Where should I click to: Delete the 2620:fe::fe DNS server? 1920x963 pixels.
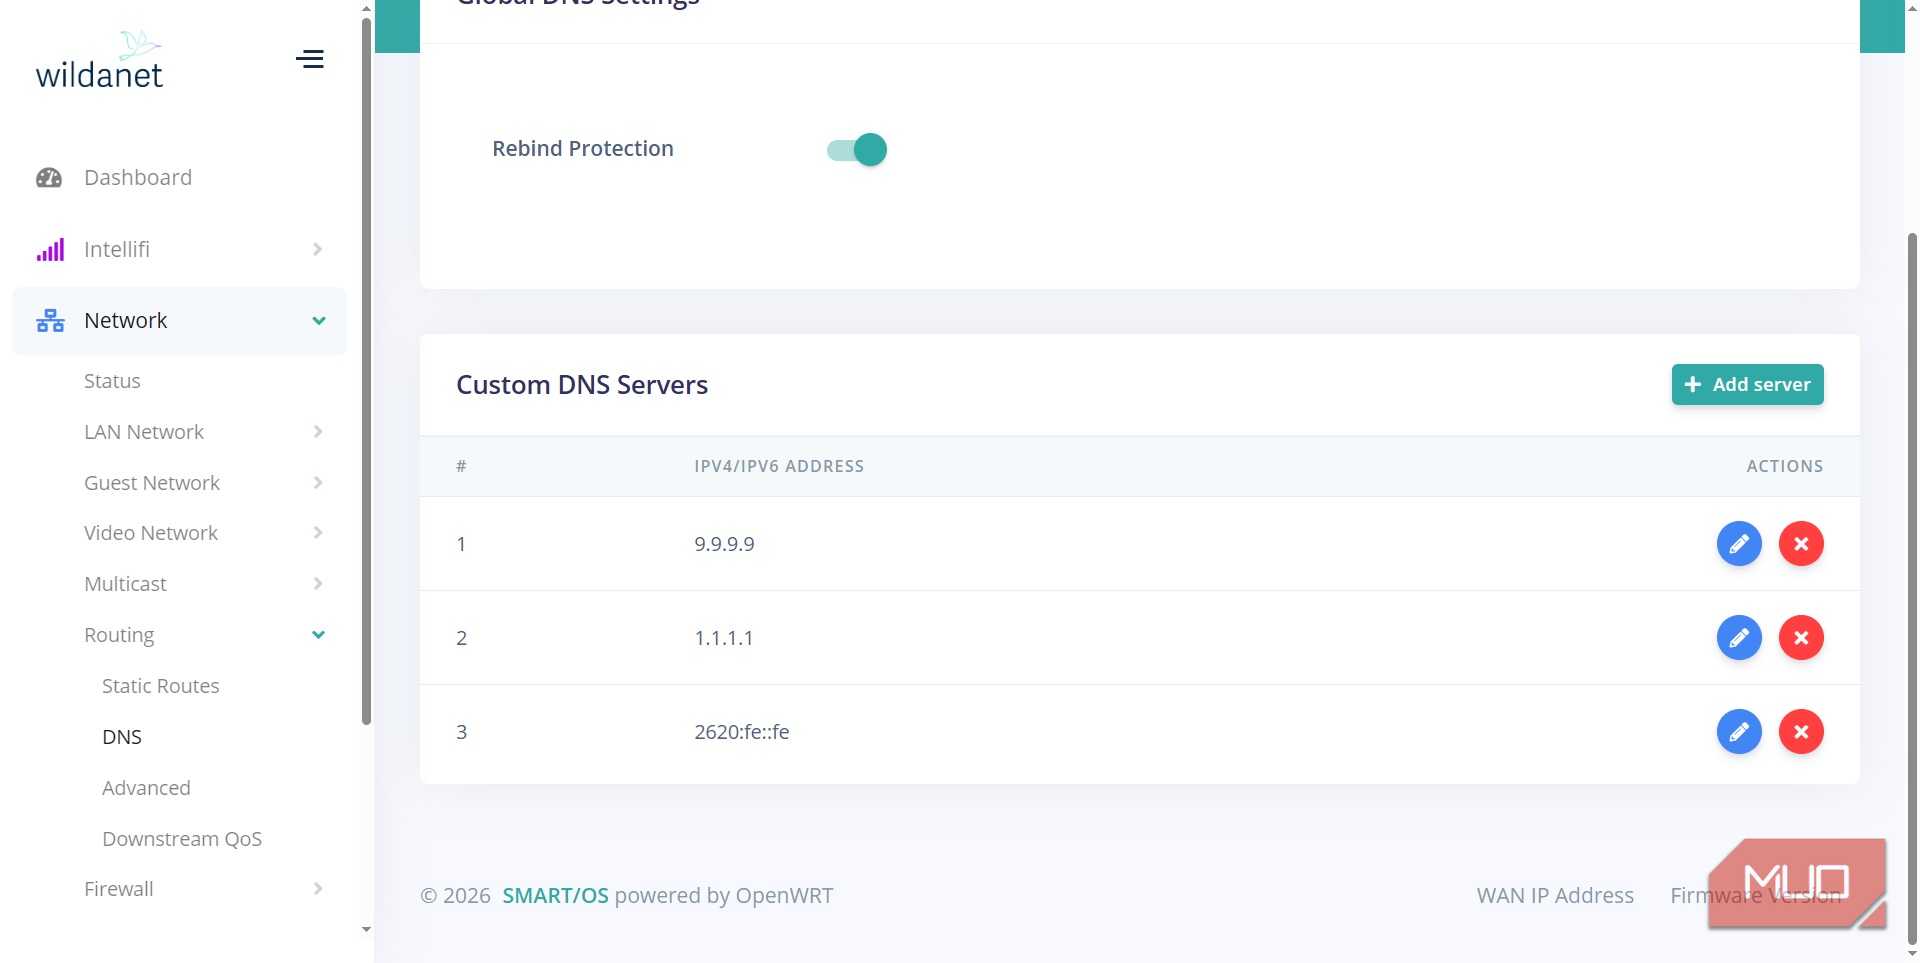(x=1801, y=732)
